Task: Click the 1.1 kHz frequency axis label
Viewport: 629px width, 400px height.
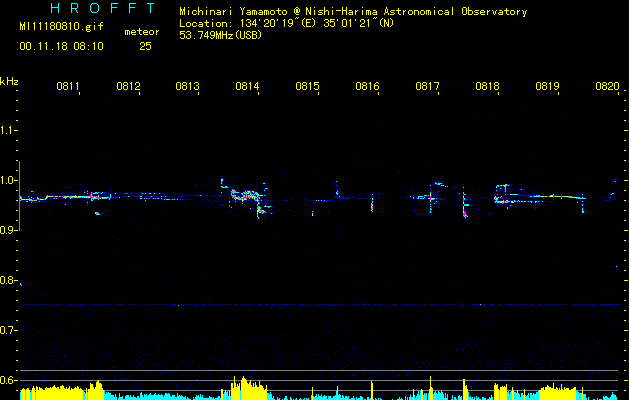Action: coord(8,130)
